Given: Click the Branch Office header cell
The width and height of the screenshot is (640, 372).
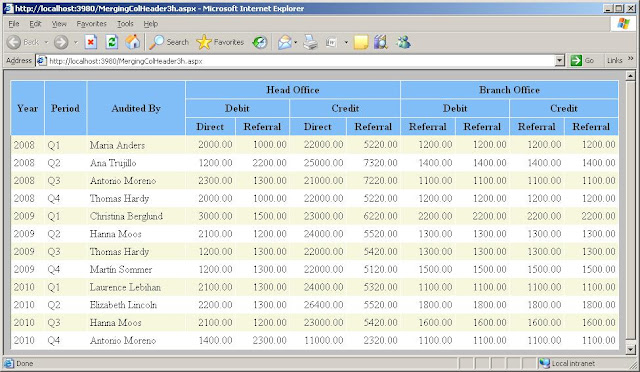Looking at the screenshot, I should click(509, 90).
